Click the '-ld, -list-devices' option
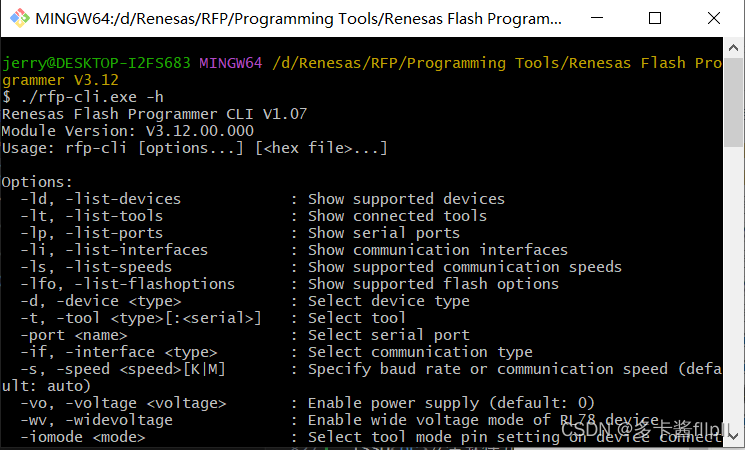The width and height of the screenshot is (745, 450). click(x=101, y=199)
